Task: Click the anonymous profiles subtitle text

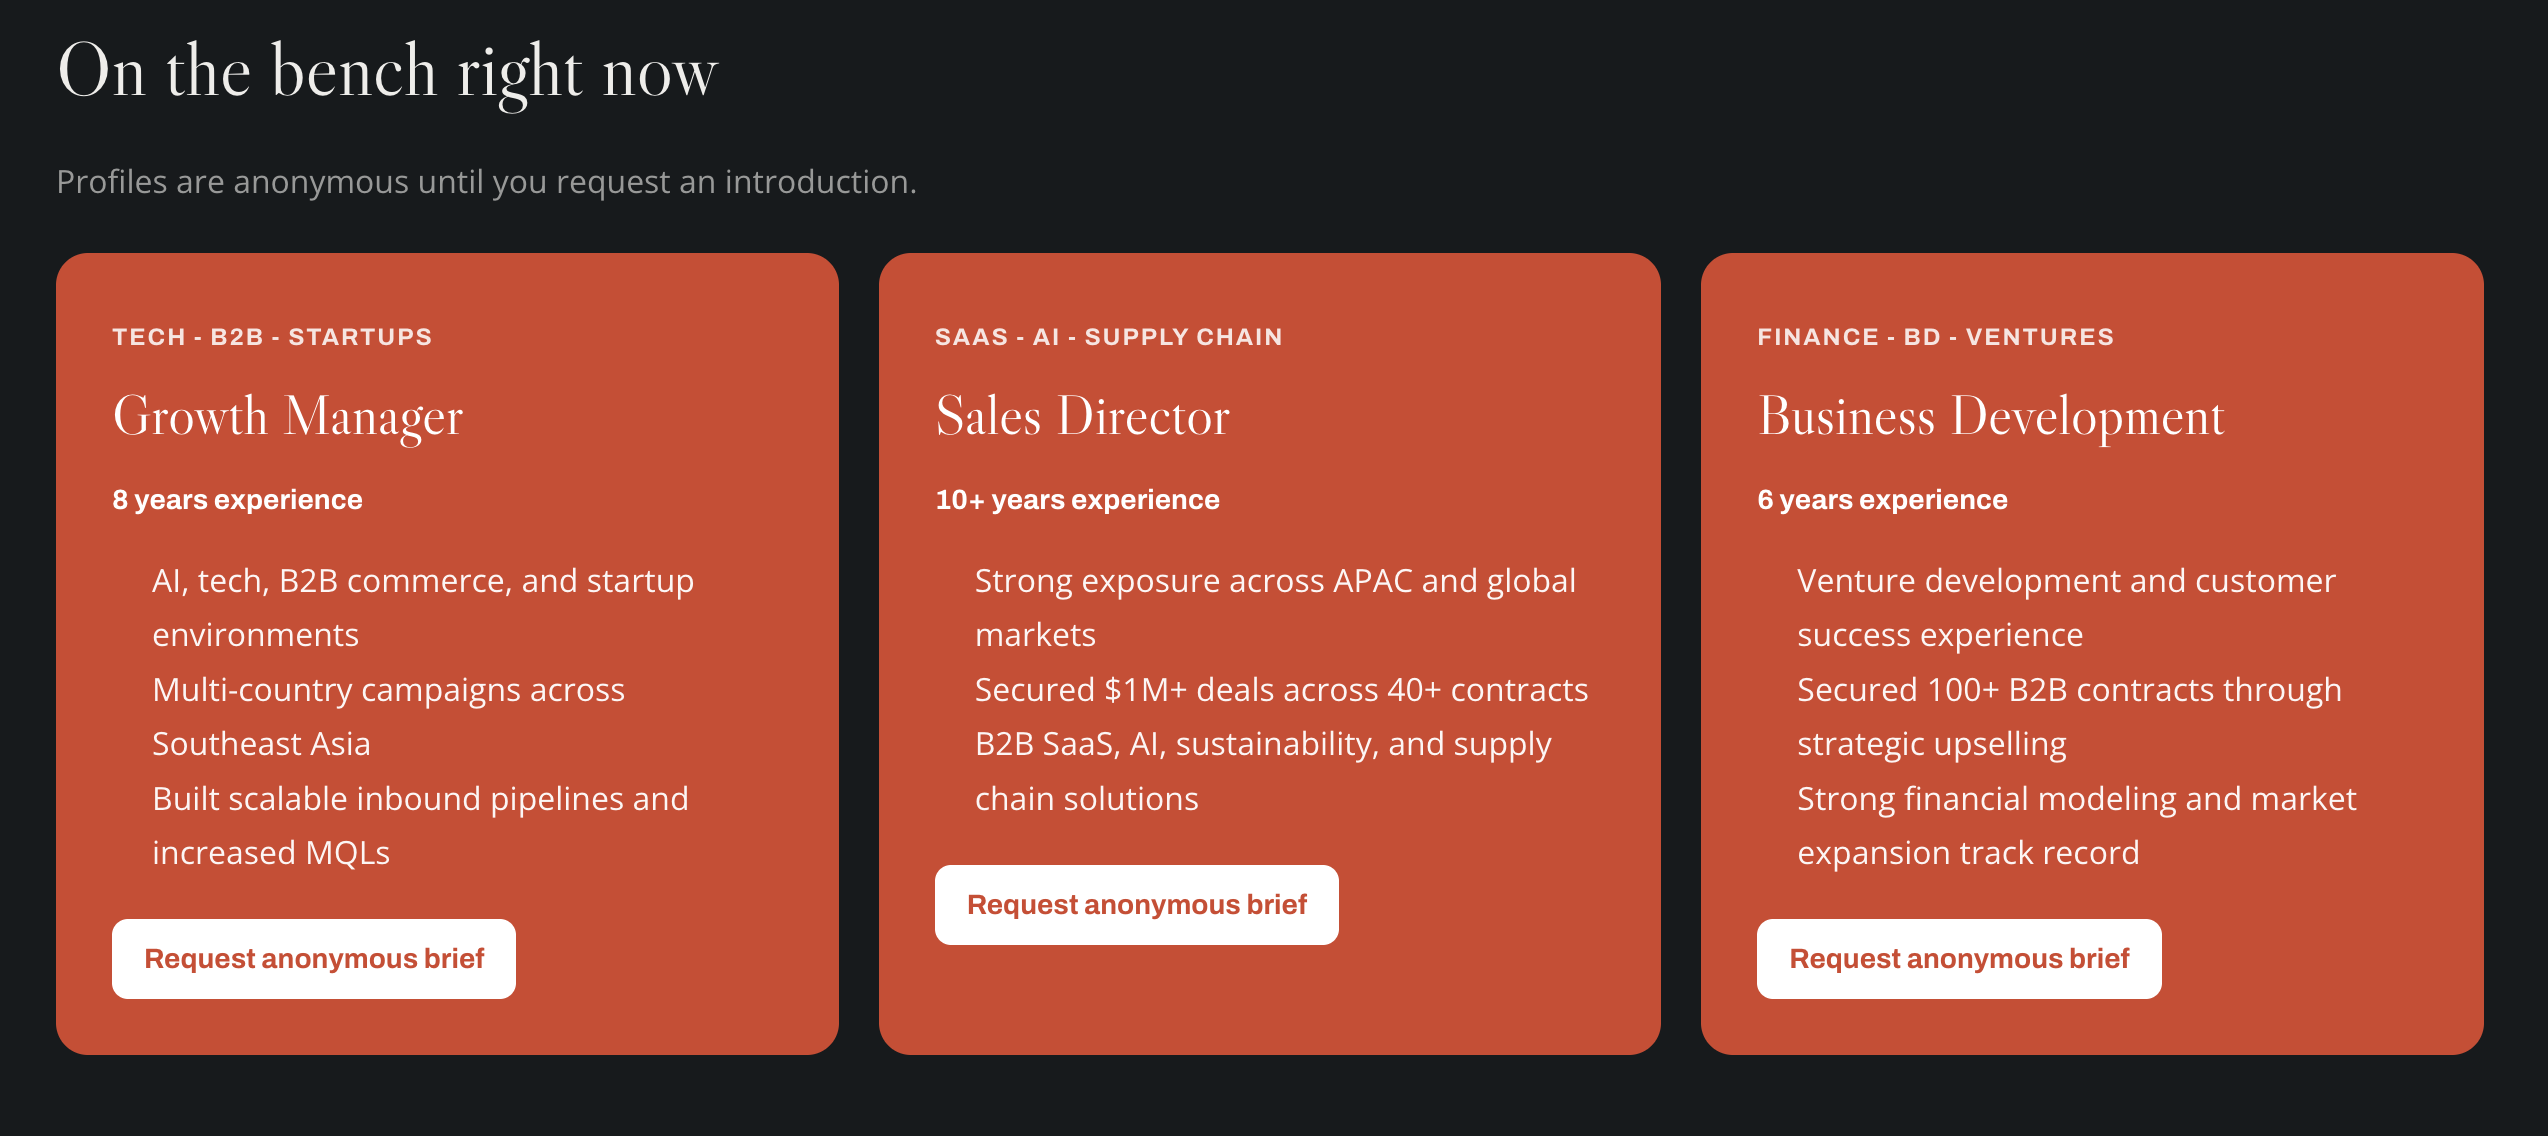Action: point(486,182)
